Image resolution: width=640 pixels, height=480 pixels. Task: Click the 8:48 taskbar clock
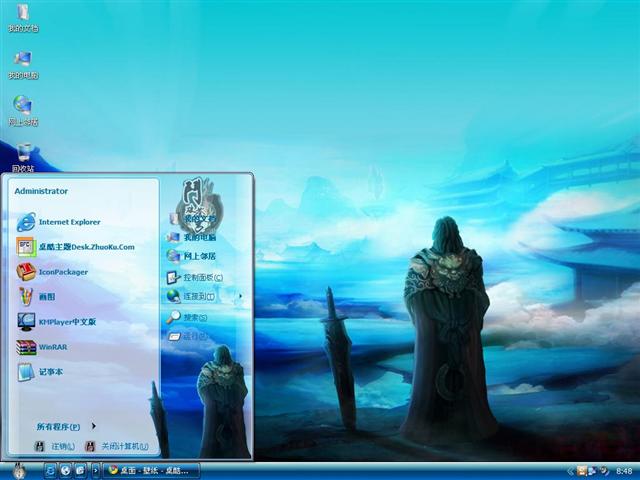624,471
